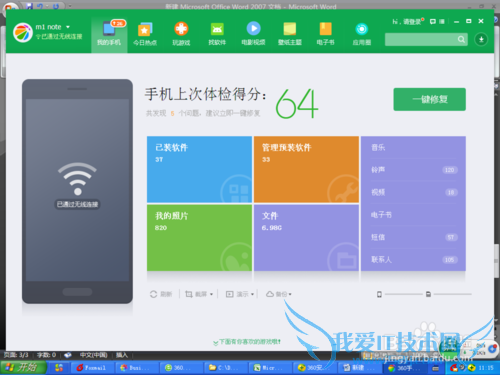
Task: Select the 铃声 row showing 120
Action: click(x=413, y=170)
